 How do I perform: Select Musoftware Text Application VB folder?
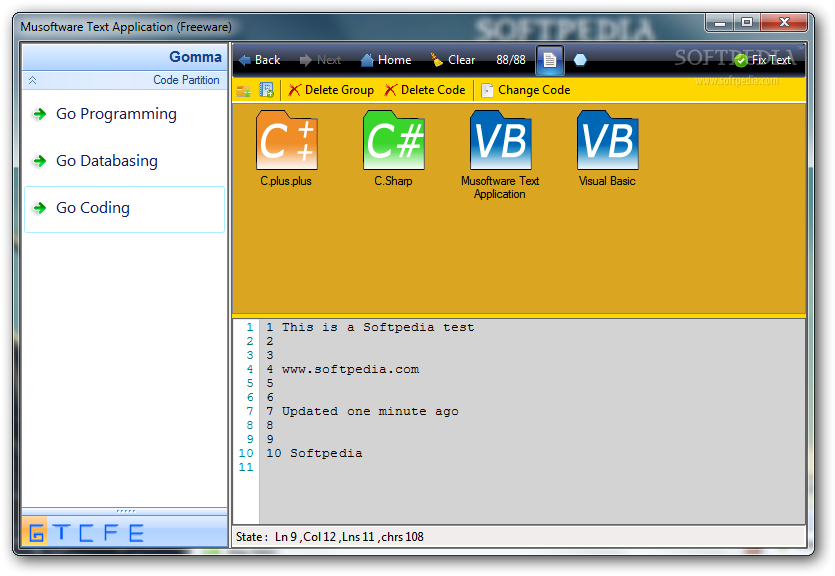pyautogui.click(x=501, y=140)
